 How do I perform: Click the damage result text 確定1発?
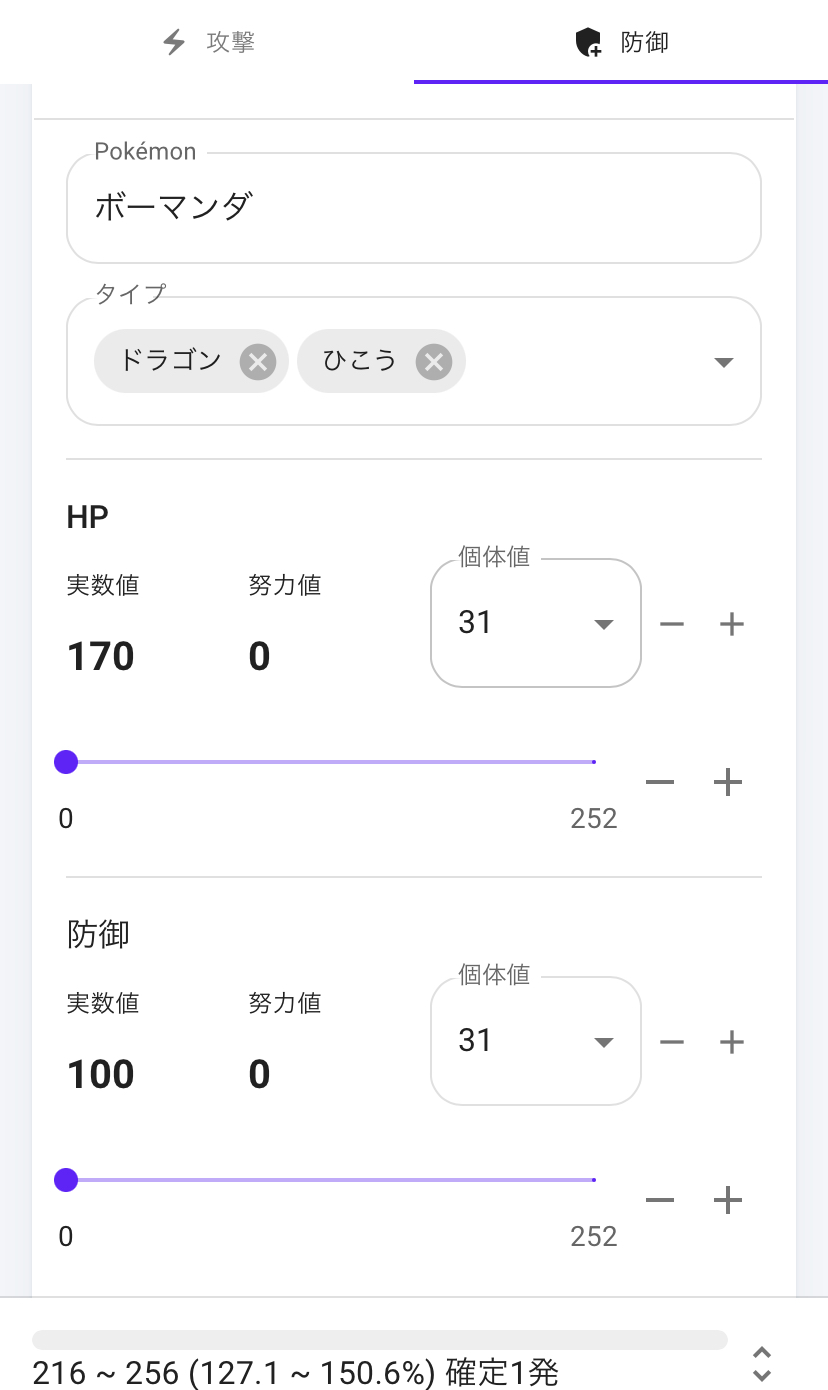(500, 1372)
